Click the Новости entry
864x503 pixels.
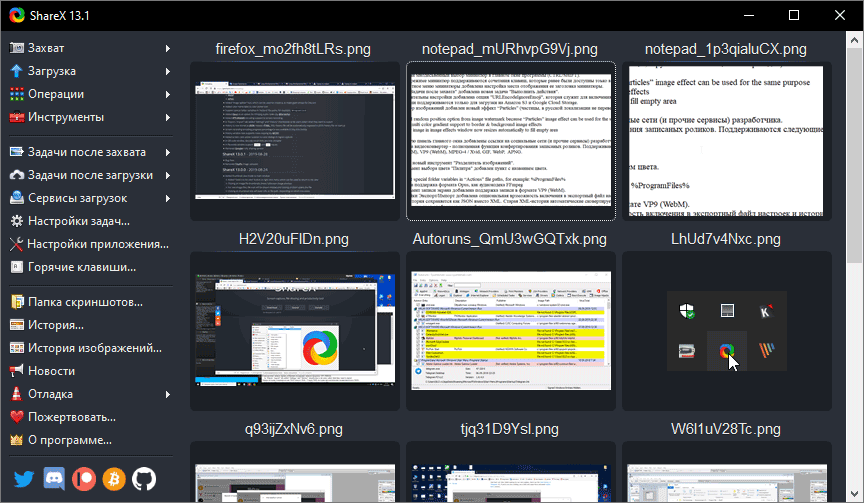pyautogui.click(x=90, y=371)
